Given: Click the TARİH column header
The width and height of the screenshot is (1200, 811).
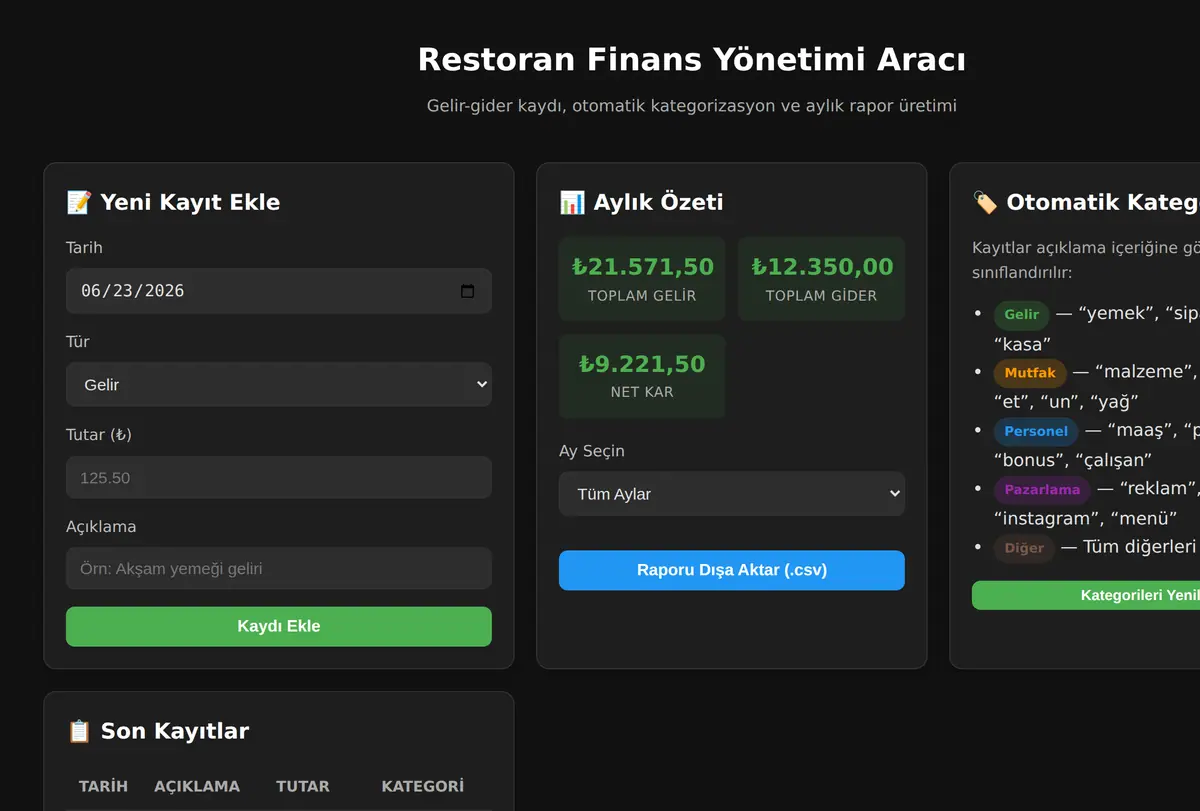Looking at the screenshot, I should pyautogui.click(x=103, y=786).
